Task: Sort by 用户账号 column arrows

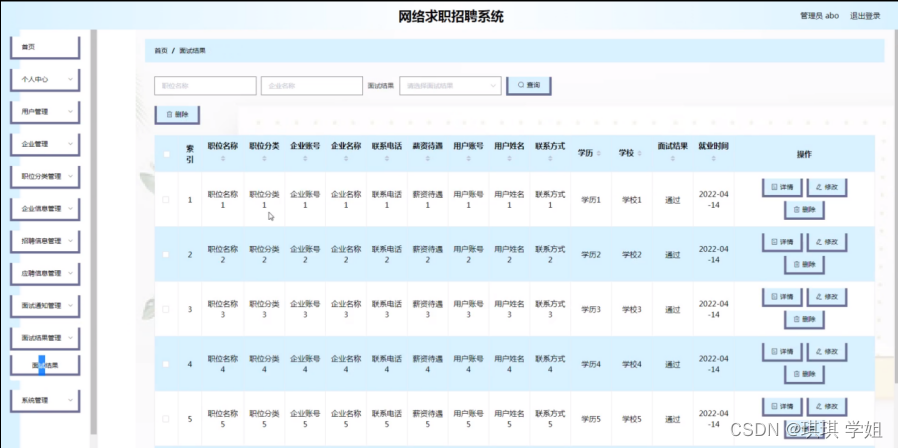Action: [468, 159]
